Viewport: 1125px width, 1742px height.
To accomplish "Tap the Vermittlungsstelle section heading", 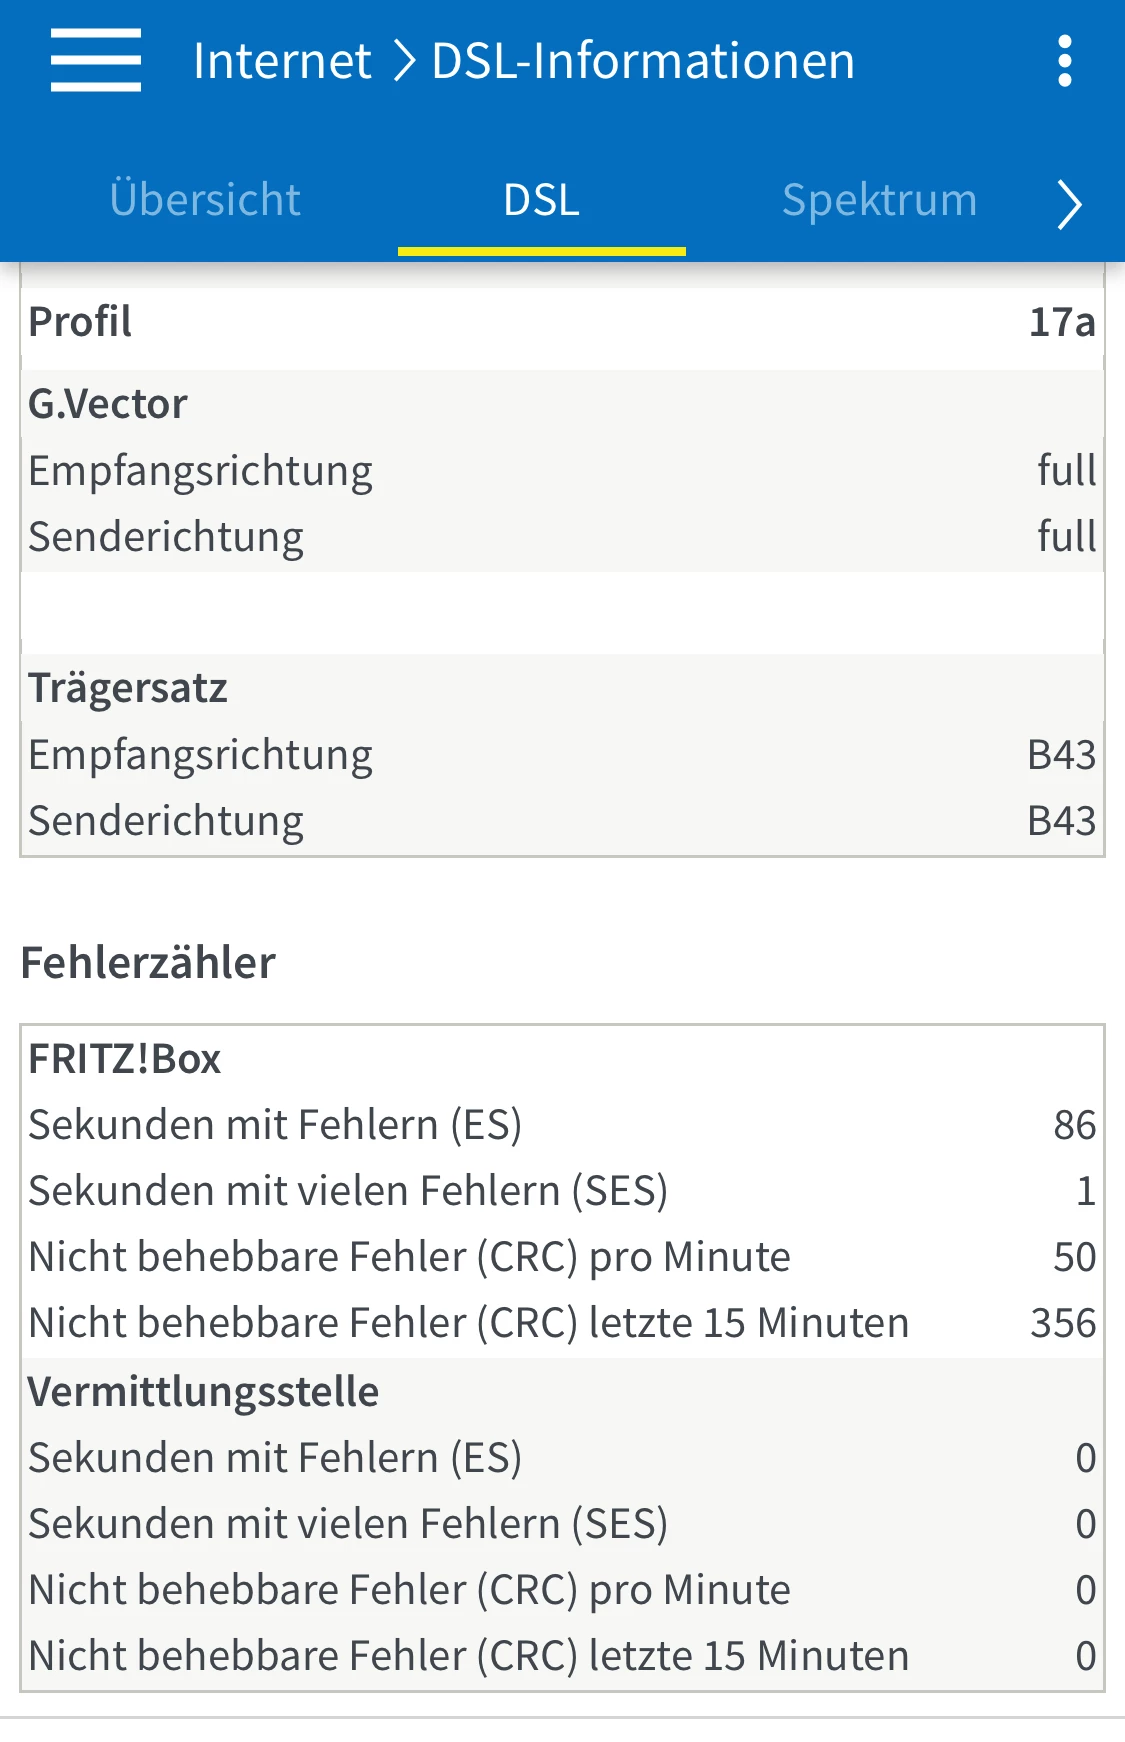I will 204,1392.
